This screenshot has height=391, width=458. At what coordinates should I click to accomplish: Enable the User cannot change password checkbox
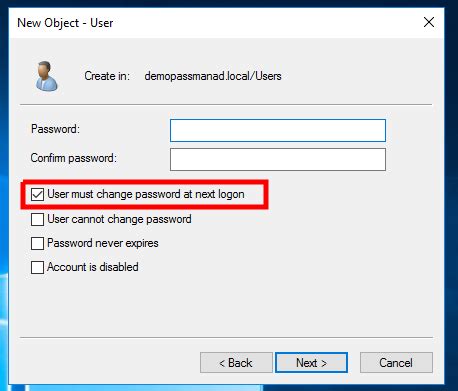37,219
